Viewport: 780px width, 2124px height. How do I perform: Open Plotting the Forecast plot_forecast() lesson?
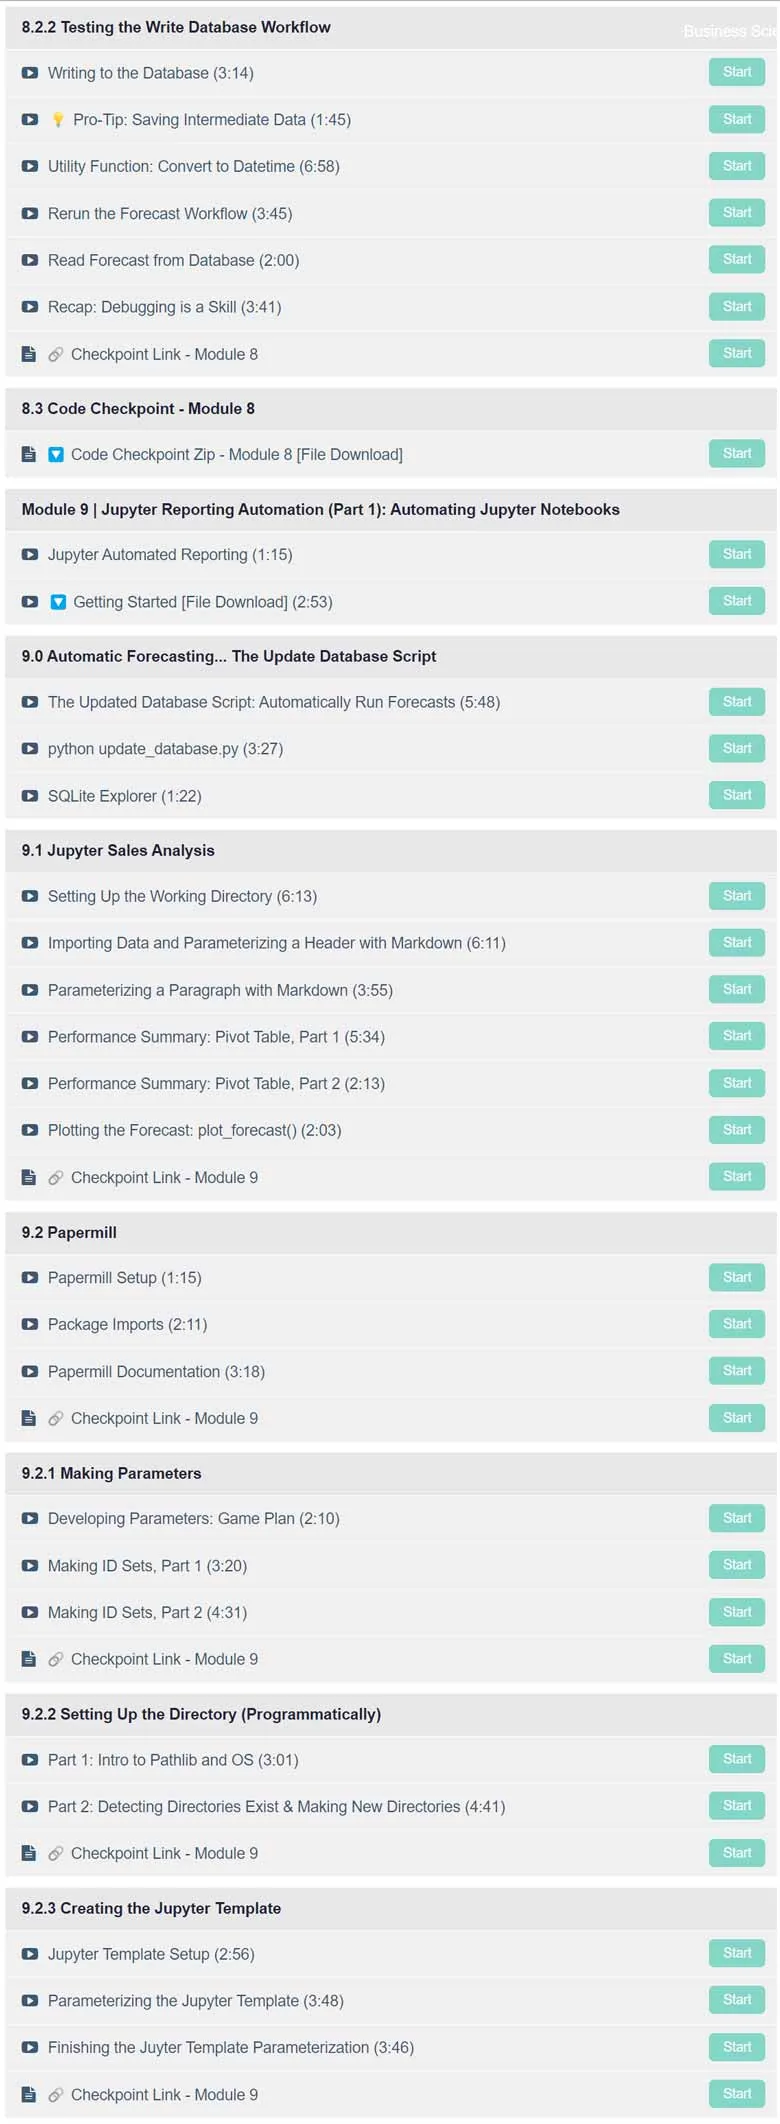(x=195, y=1131)
